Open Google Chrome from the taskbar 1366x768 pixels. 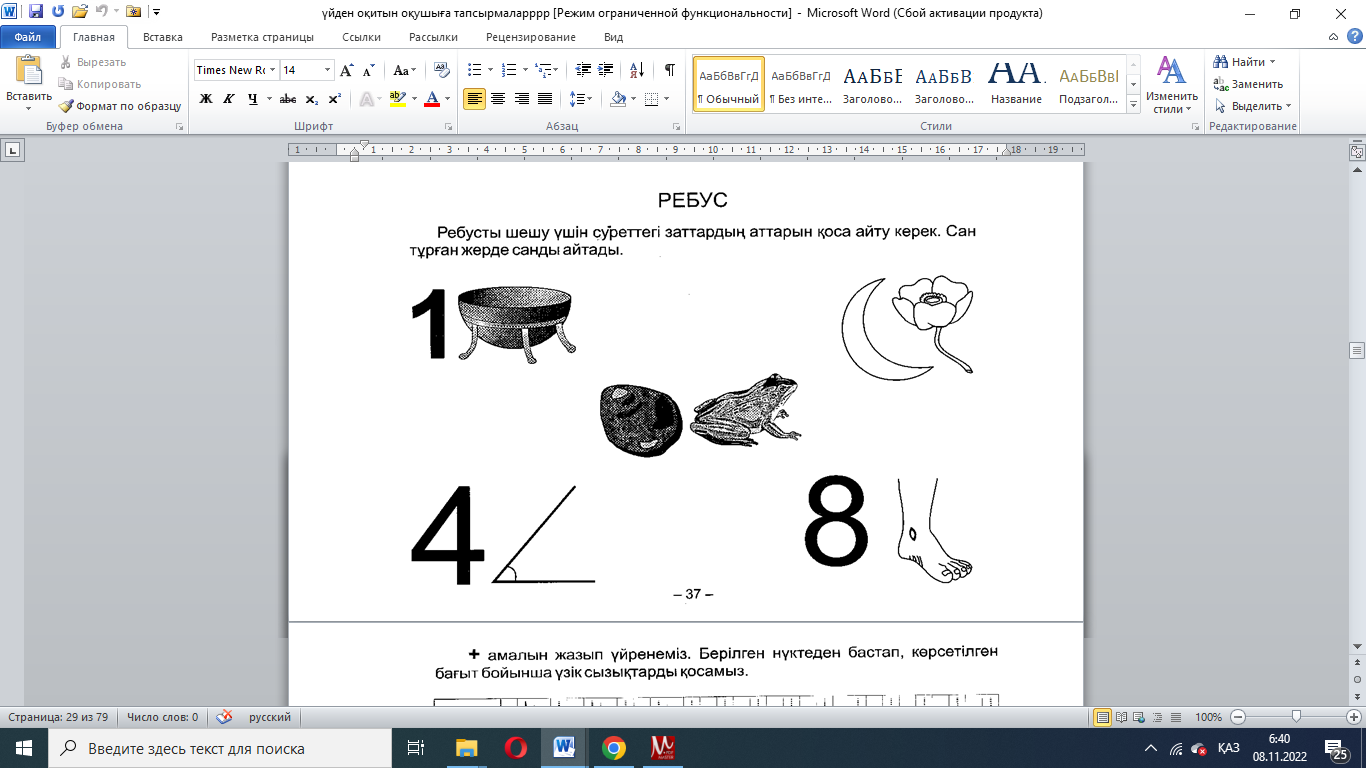[x=614, y=748]
